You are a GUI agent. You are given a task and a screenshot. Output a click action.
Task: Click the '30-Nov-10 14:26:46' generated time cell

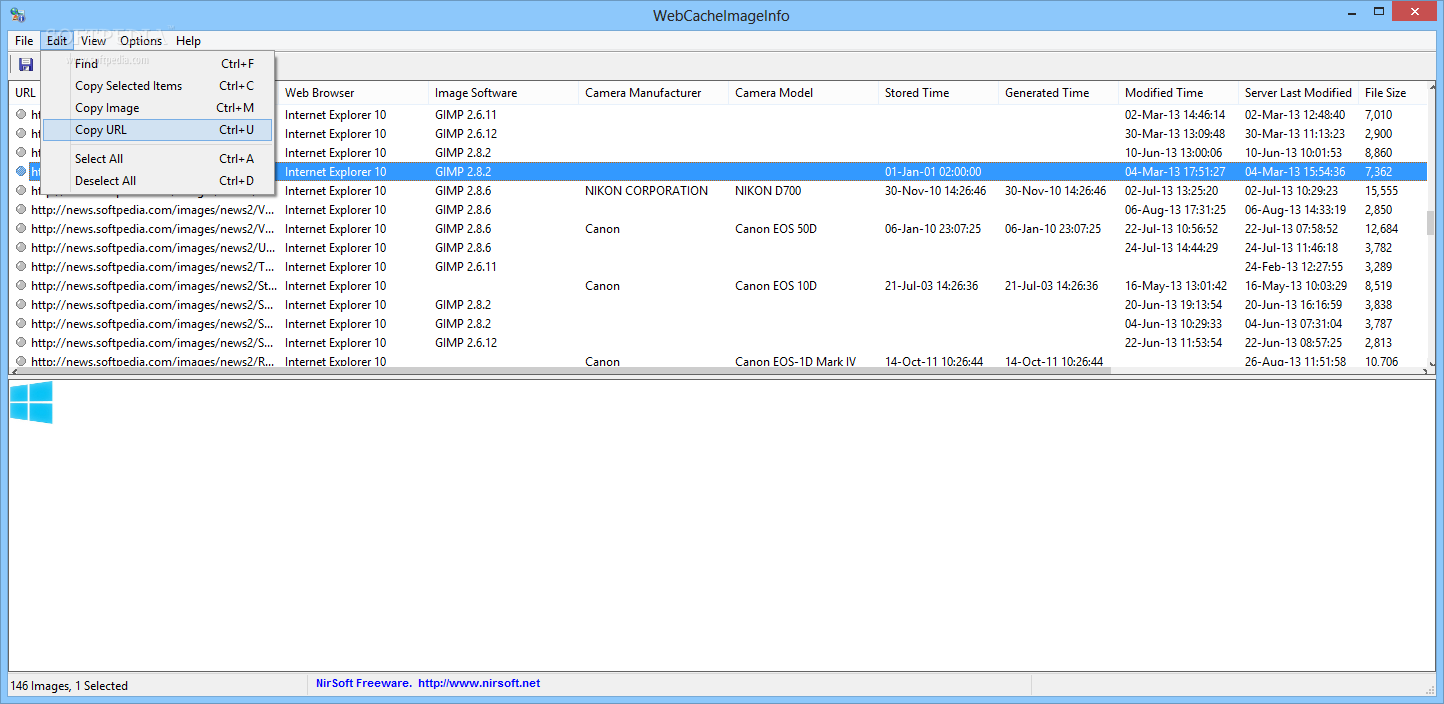click(1055, 191)
